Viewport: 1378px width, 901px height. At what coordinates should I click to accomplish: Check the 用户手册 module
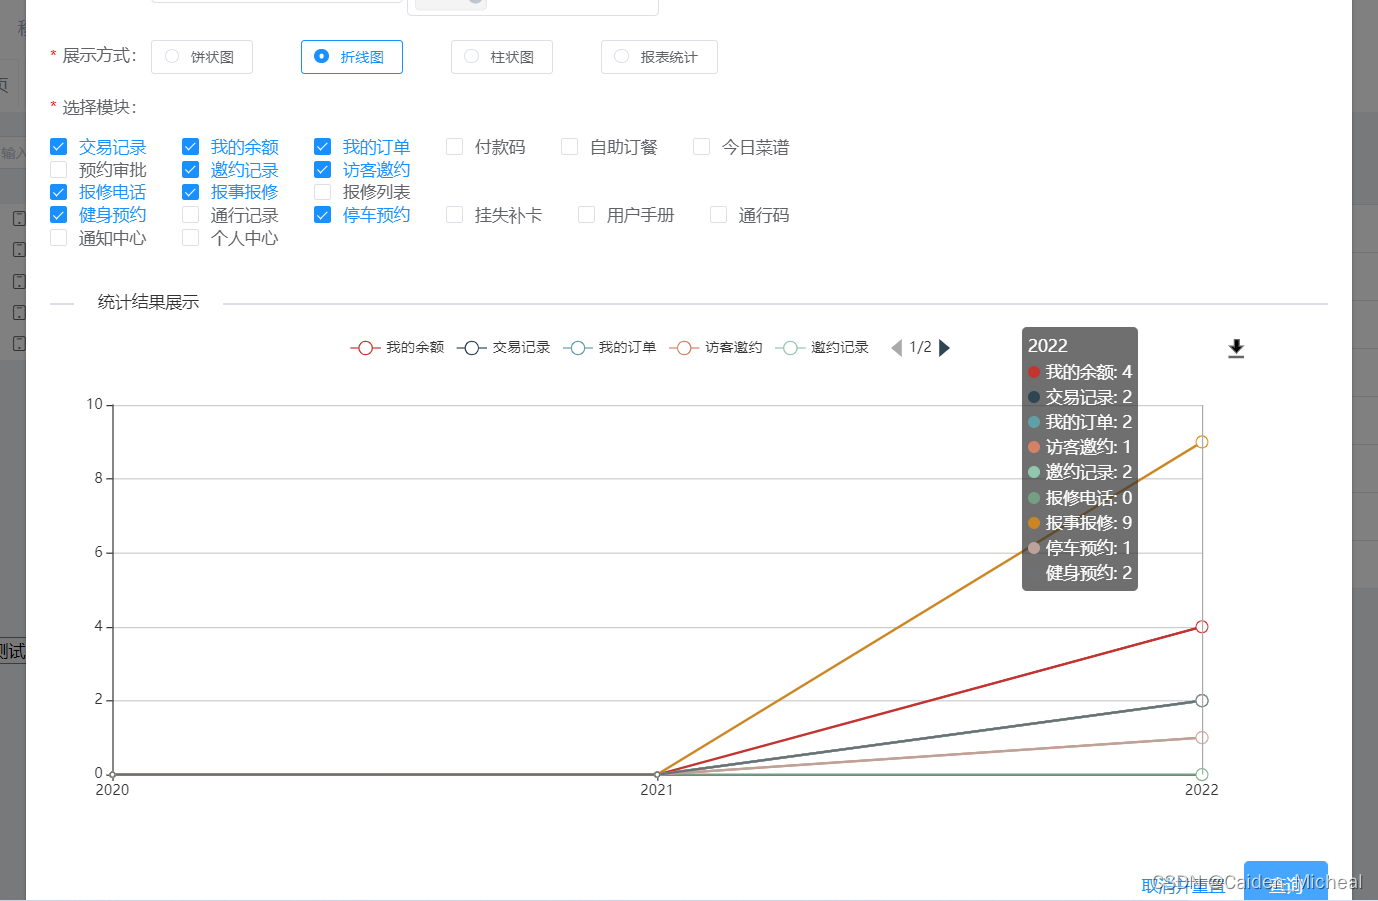tap(587, 215)
